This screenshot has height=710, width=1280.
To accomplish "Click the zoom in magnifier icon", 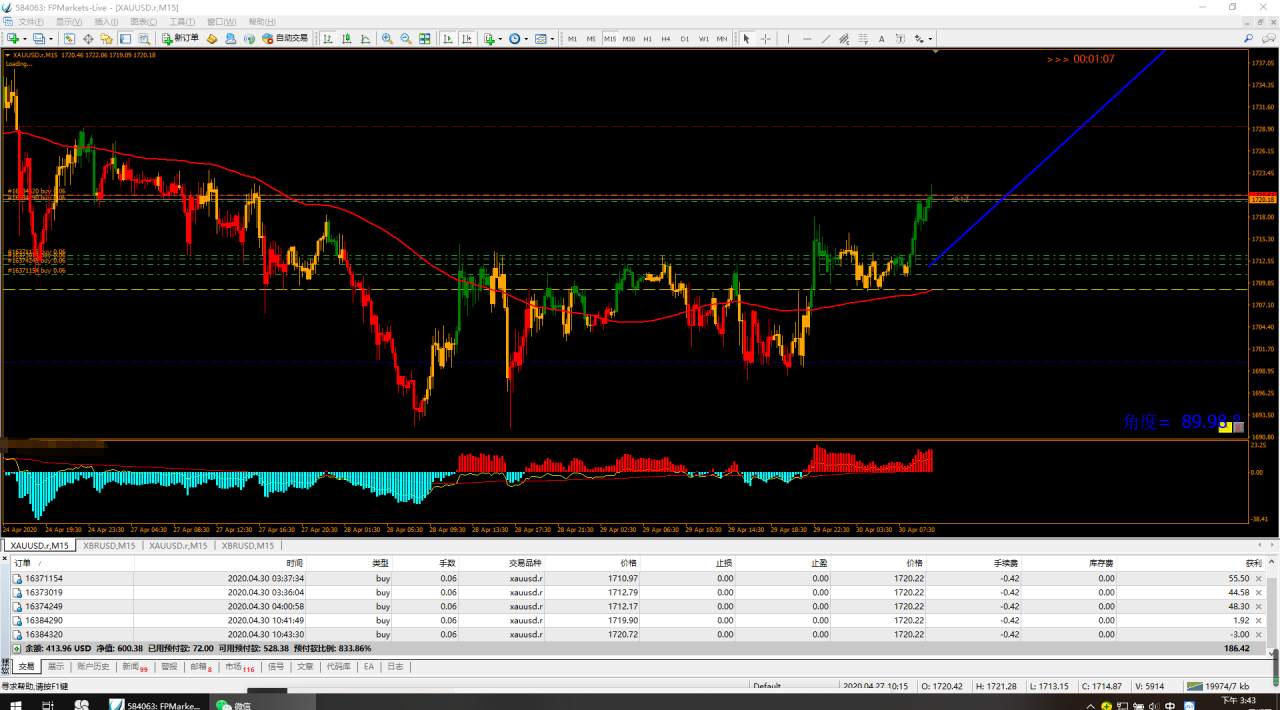I will click(x=387, y=39).
